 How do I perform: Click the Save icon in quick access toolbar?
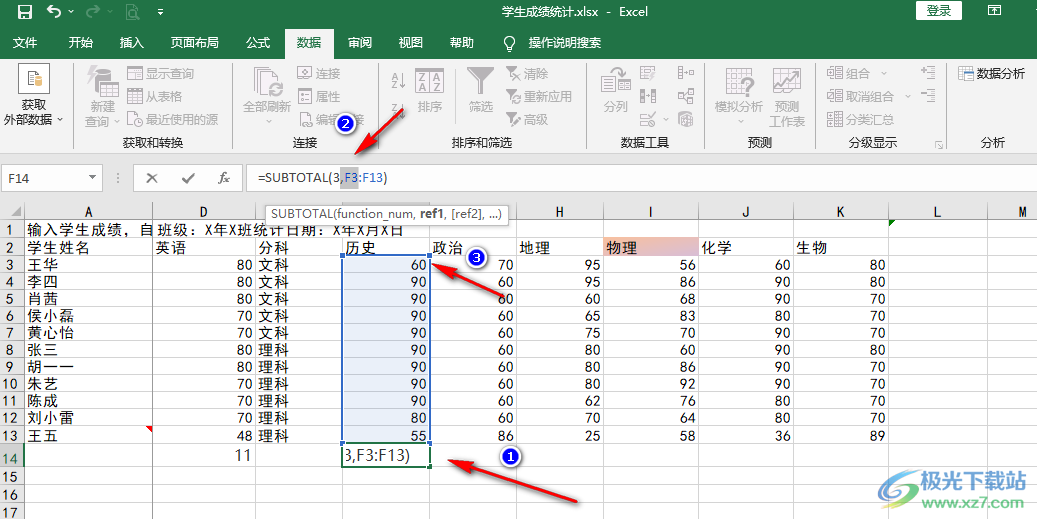(x=24, y=11)
